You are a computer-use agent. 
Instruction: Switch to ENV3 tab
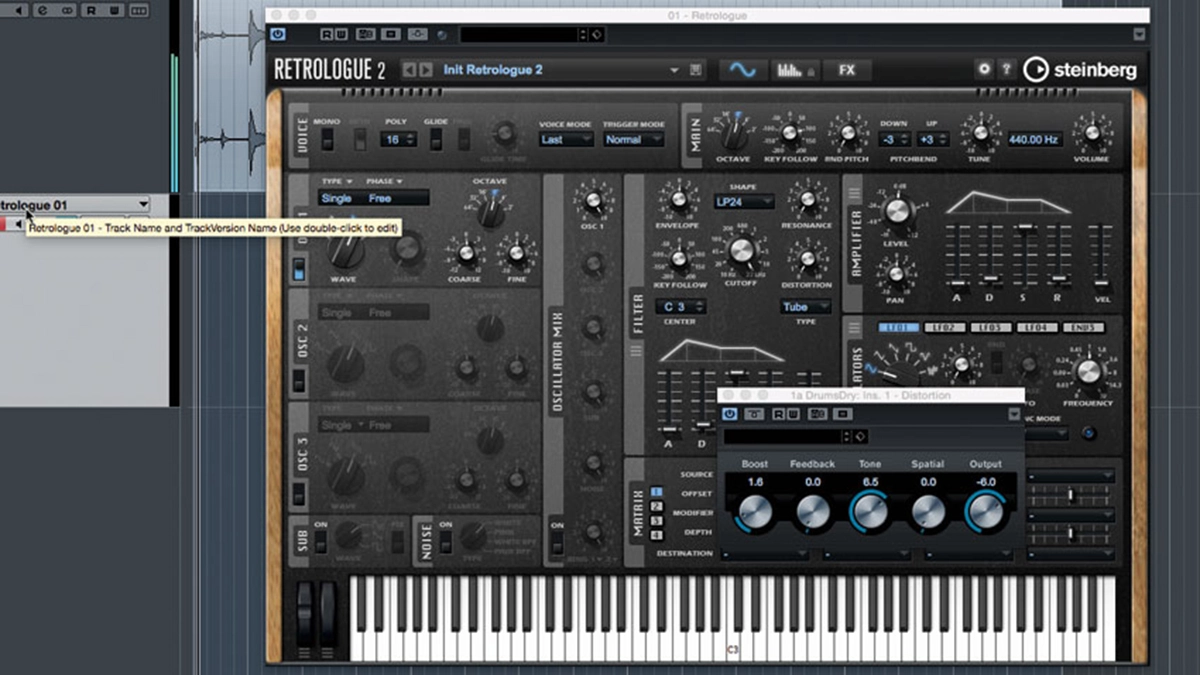click(x=1083, y=328)
